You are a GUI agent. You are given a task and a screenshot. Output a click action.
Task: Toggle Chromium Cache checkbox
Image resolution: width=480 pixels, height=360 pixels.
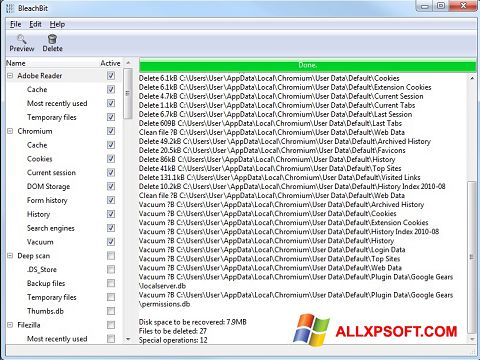tap(111, 145)
